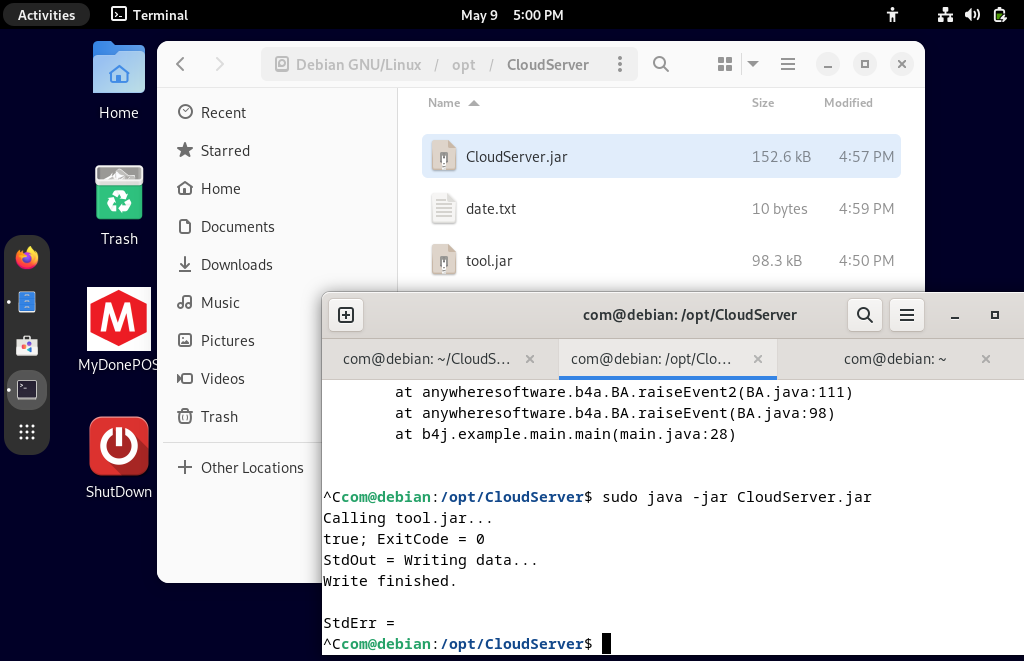Open the Files hamburger menu
Image resolution: width=1024 pixels, height=661 pixels.
pos(787,63)
